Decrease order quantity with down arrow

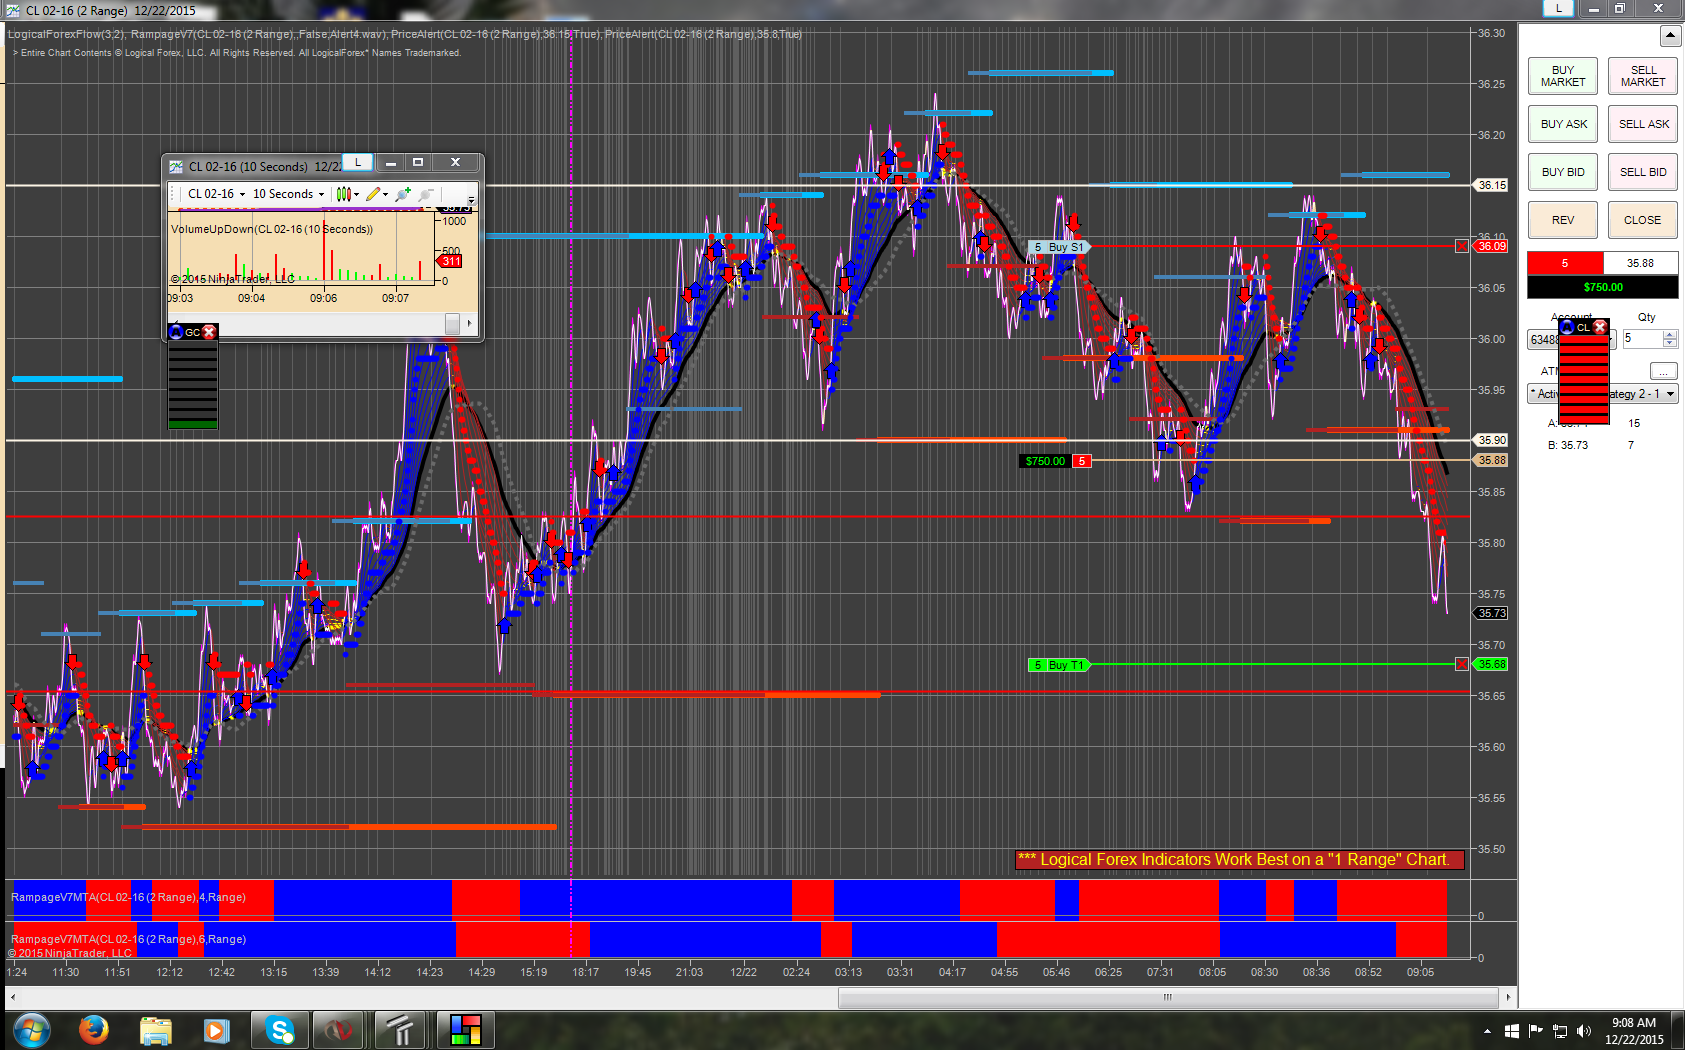pos(1669,344)
